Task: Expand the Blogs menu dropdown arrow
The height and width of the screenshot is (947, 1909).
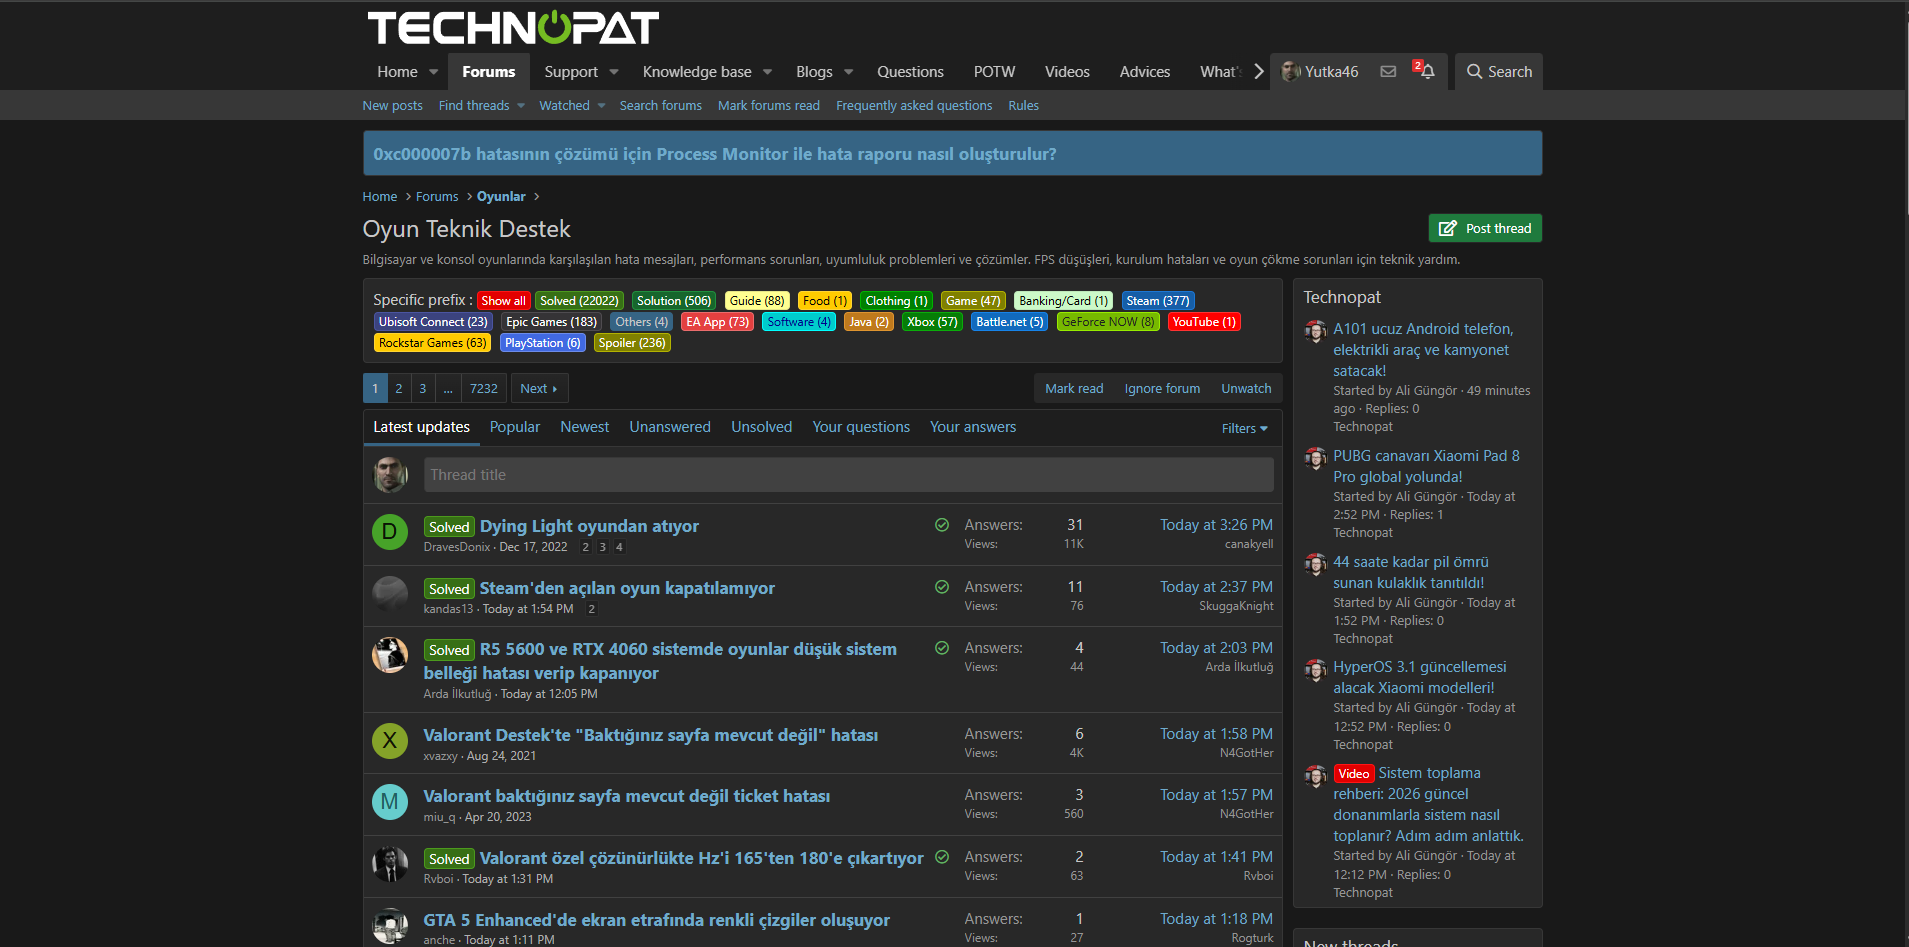Action: 849,72
